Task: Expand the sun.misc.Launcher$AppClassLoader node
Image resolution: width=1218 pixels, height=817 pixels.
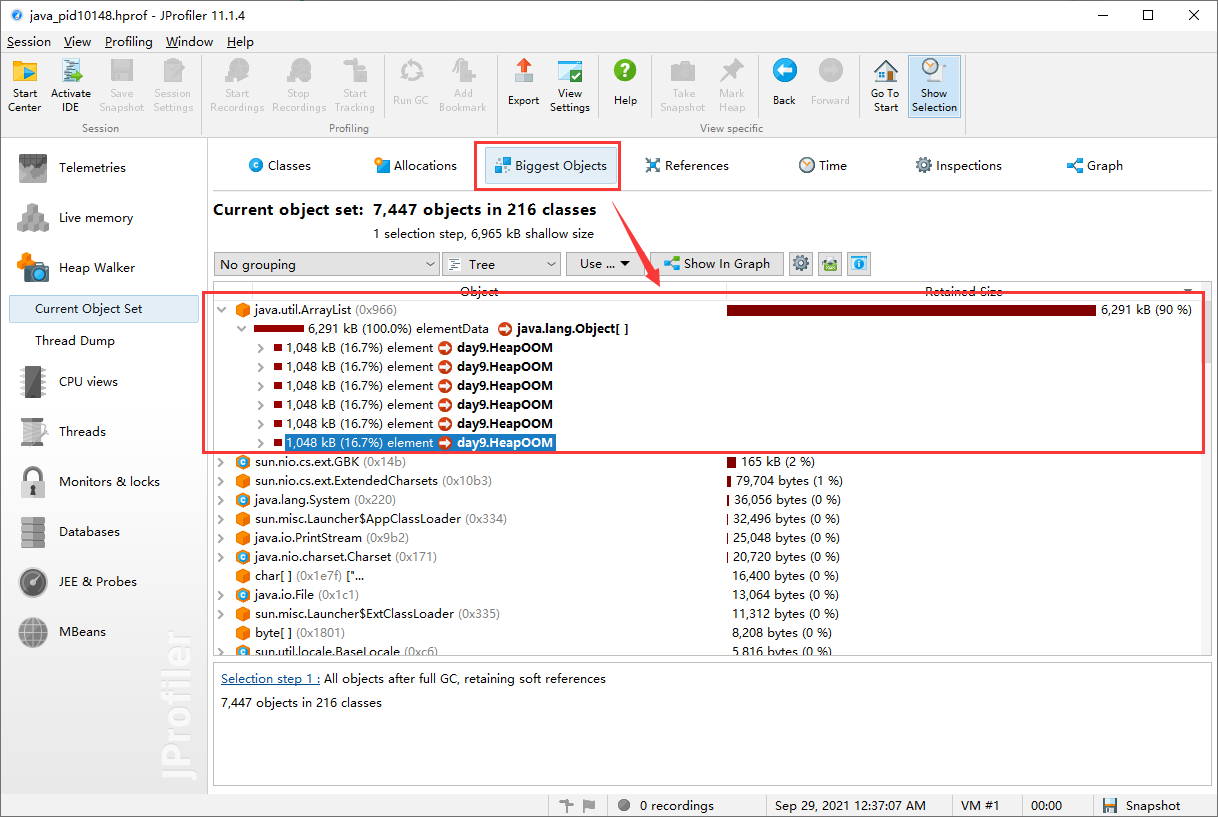Action: tap(223, 519)
